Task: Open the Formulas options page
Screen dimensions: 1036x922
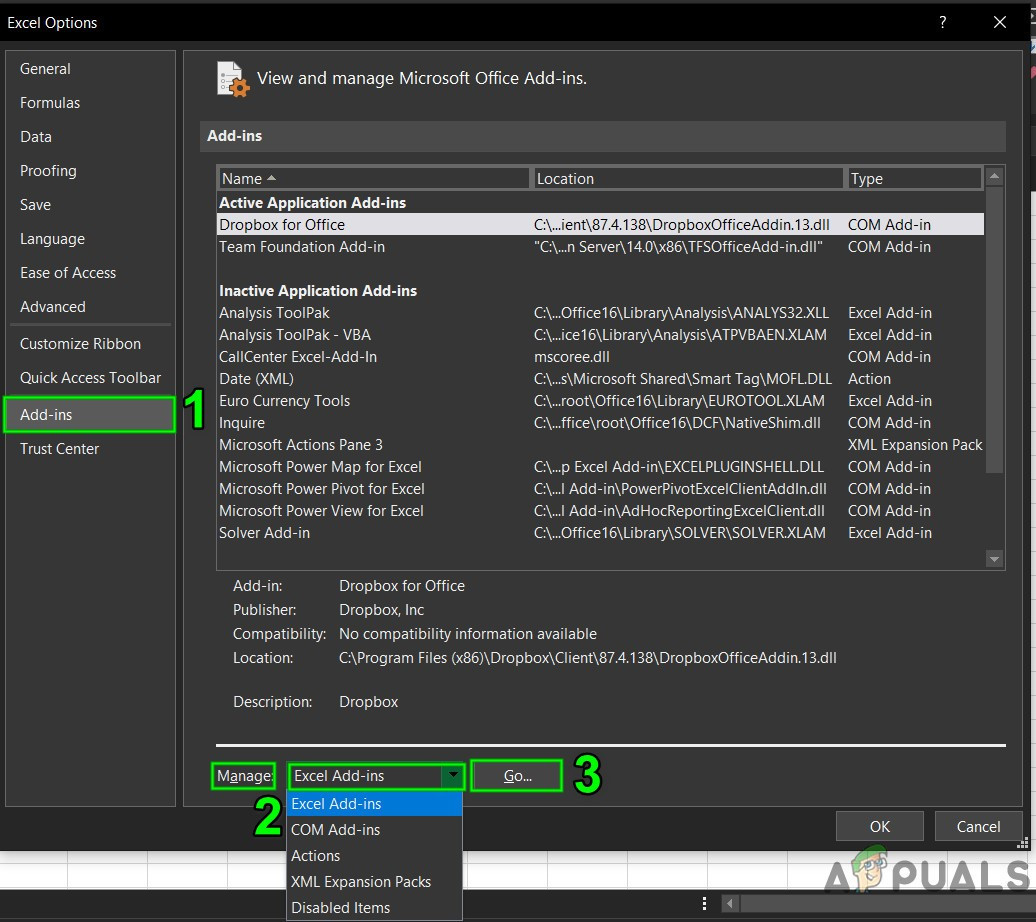Action: click(x=50, y=103)
